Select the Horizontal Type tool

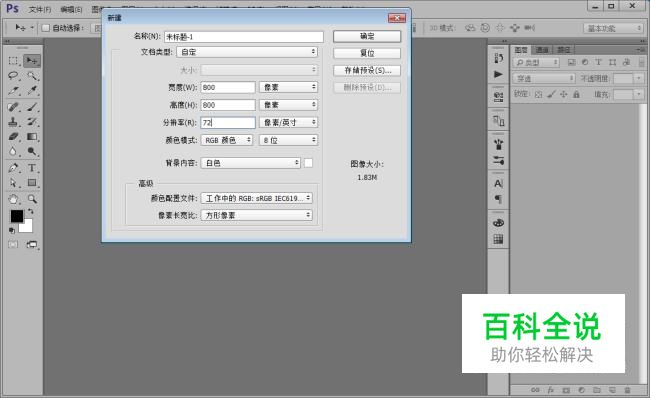coord(32,168)
